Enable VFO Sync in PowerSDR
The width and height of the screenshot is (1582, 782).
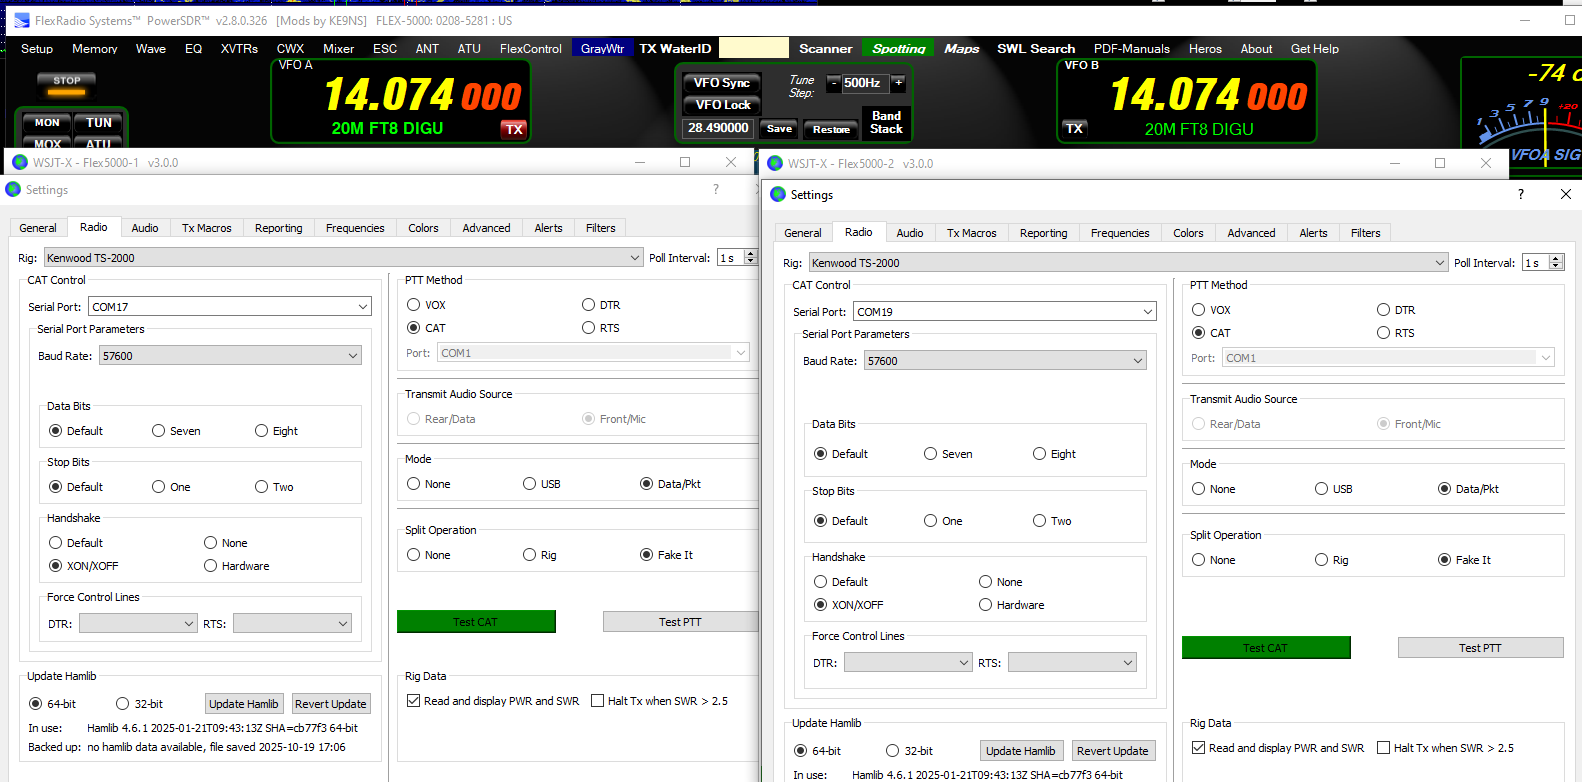(x=722, y=83)
